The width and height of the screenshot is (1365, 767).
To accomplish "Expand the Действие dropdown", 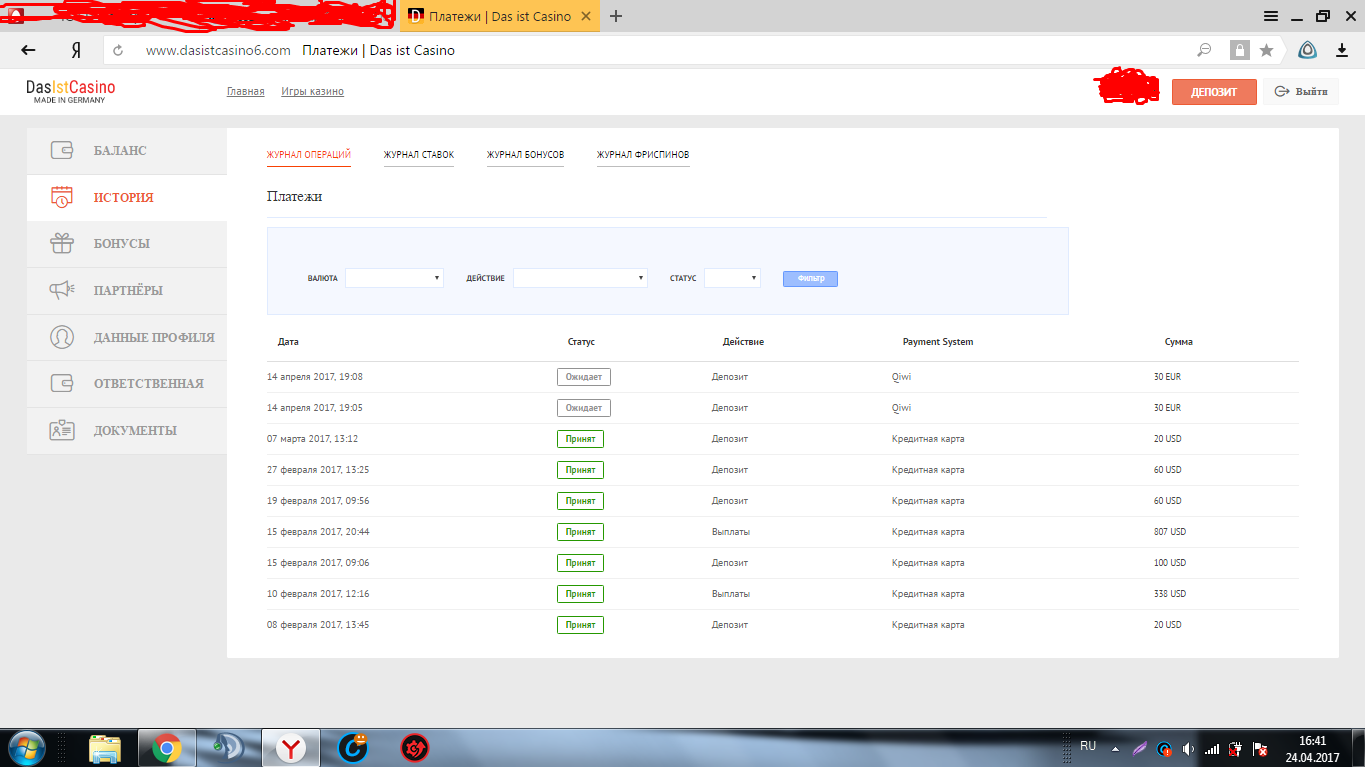I will 580,278.
